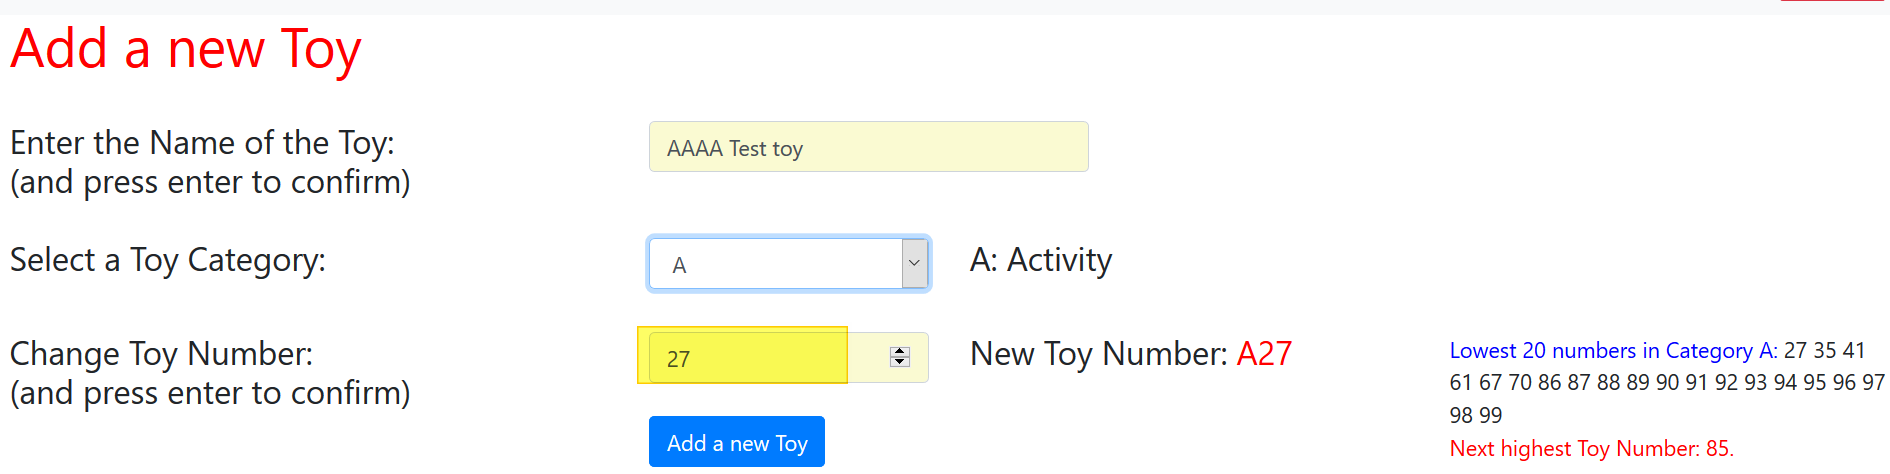
Task: Focus the toy name field 'AAAA Test toy'
Action: [x=868, y=148]
